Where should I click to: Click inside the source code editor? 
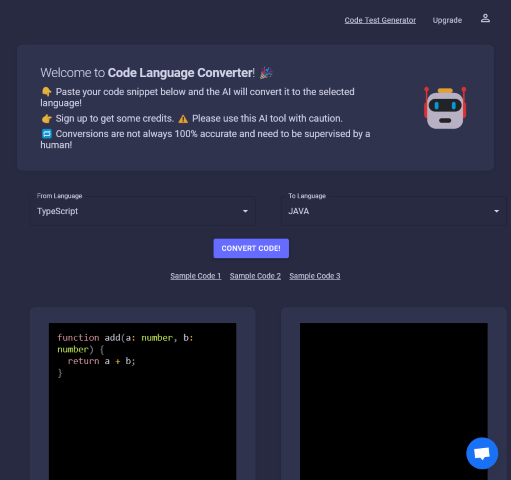[143, 401]
